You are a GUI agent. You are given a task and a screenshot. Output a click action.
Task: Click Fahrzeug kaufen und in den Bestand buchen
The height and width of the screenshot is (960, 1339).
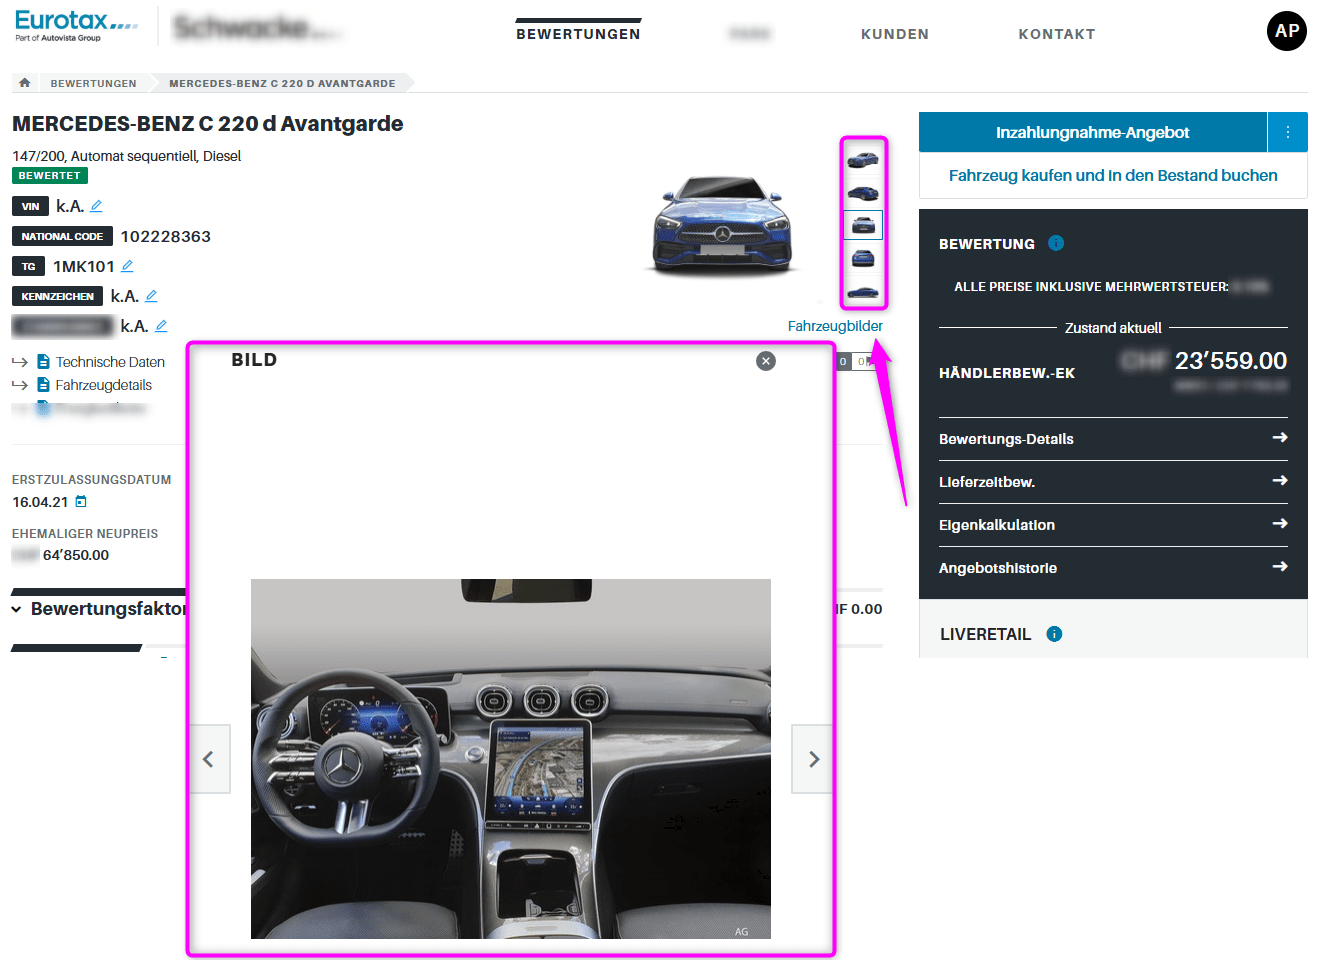pos(1113,175)
